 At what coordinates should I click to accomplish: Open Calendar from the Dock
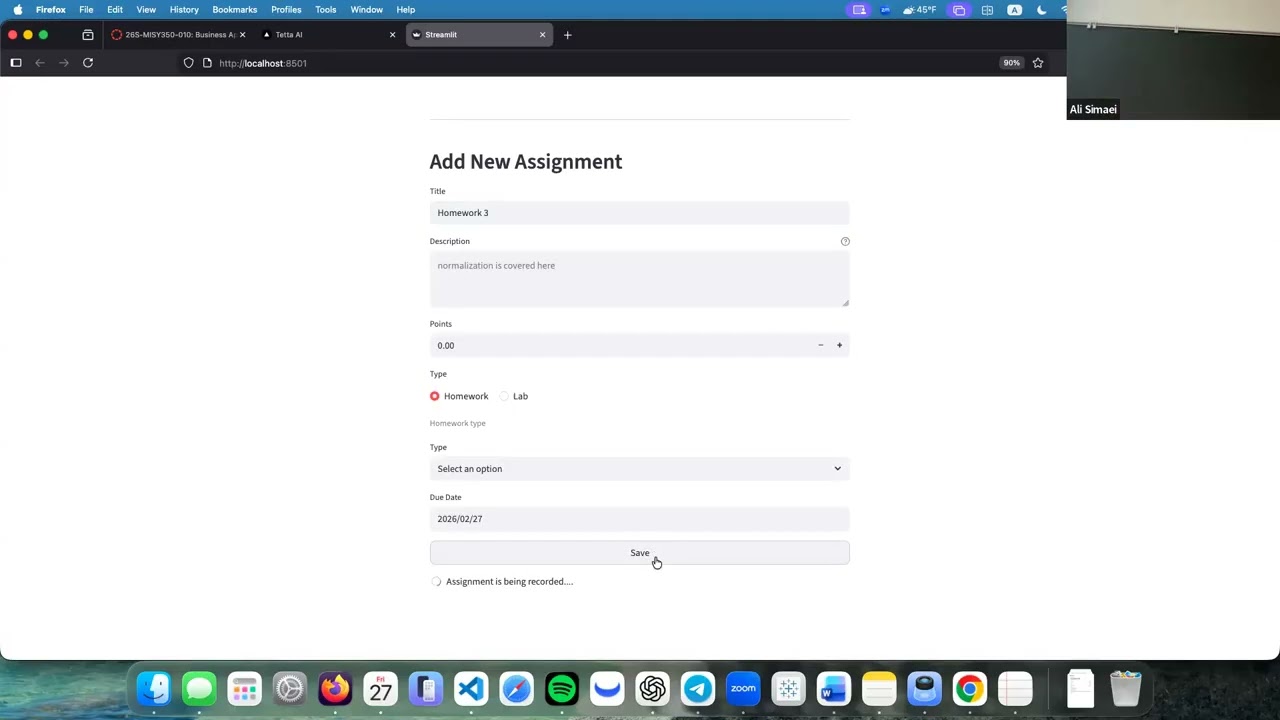(x=381, y=689)
